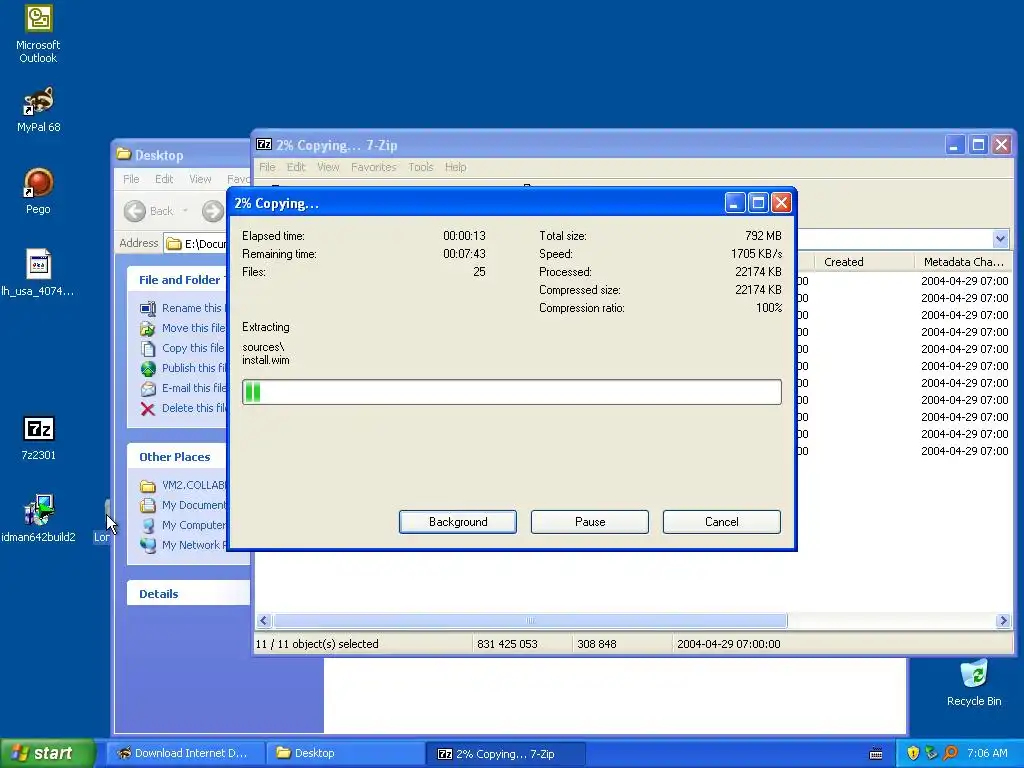
Task: Switch to 2% Copying 7-Zip taskbar button
Action: point(506,754)
